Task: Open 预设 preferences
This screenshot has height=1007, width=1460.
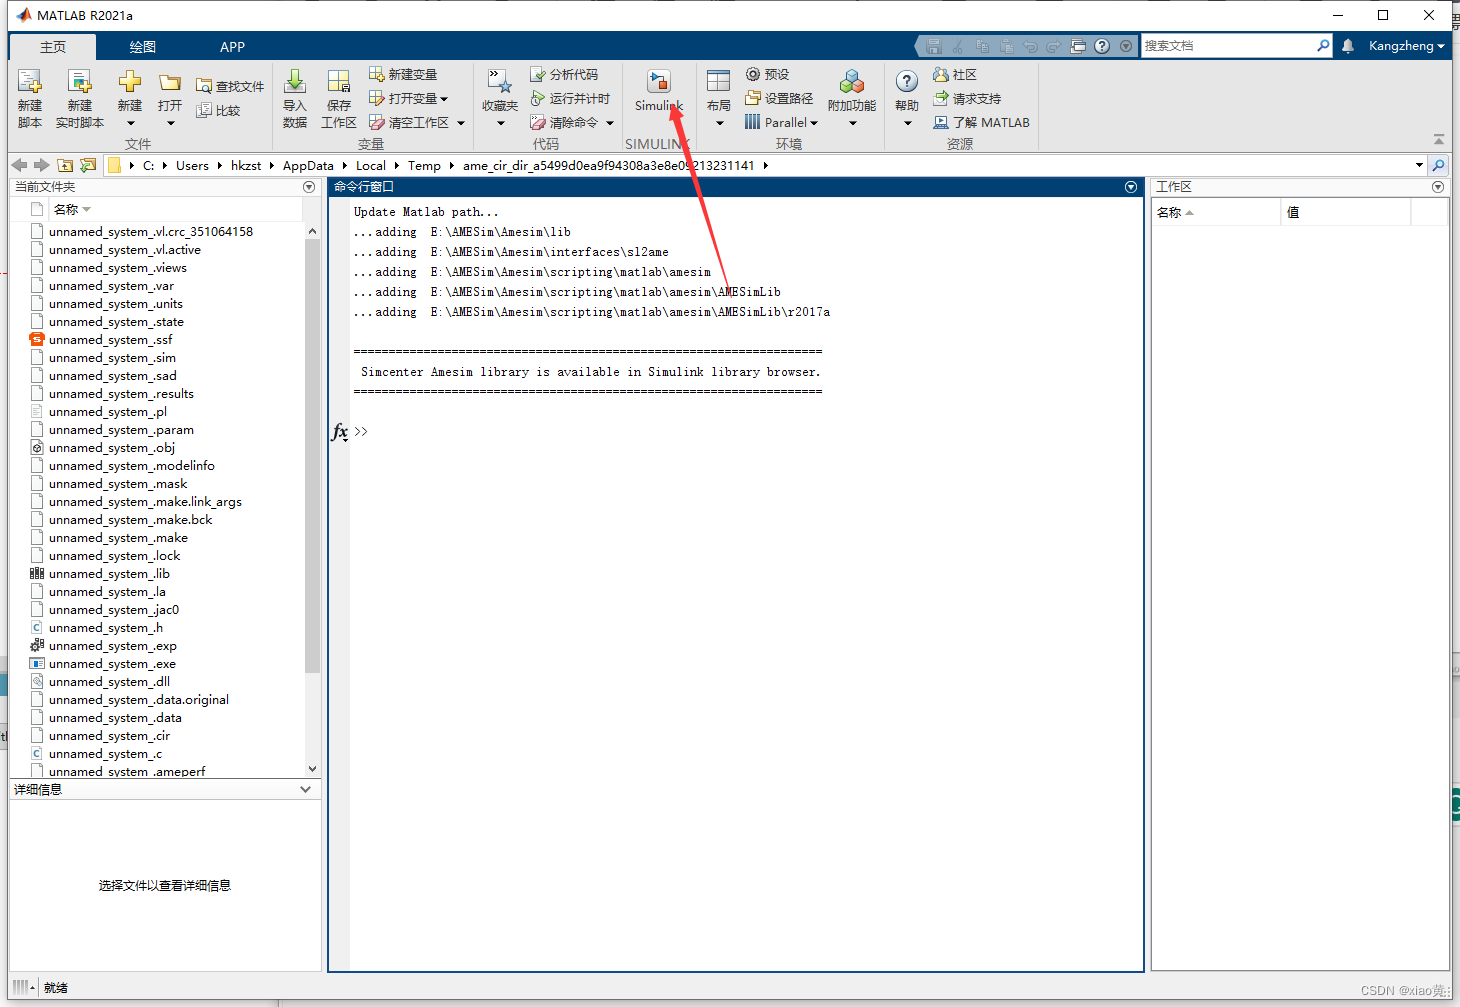Action: pyautogui.click(x=768, y=74)
